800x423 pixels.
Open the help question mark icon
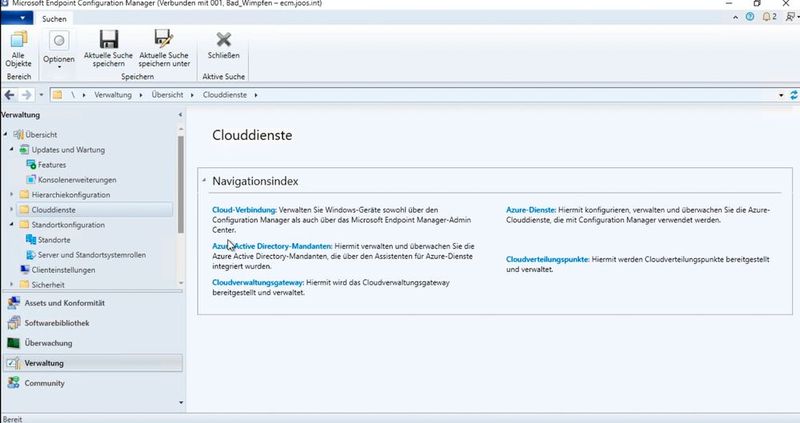point(750,17)
